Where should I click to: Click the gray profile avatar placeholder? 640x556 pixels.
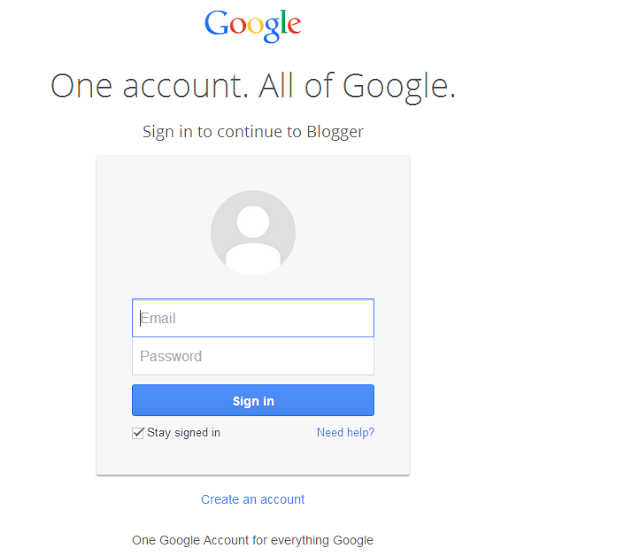[x=253, y=233]
